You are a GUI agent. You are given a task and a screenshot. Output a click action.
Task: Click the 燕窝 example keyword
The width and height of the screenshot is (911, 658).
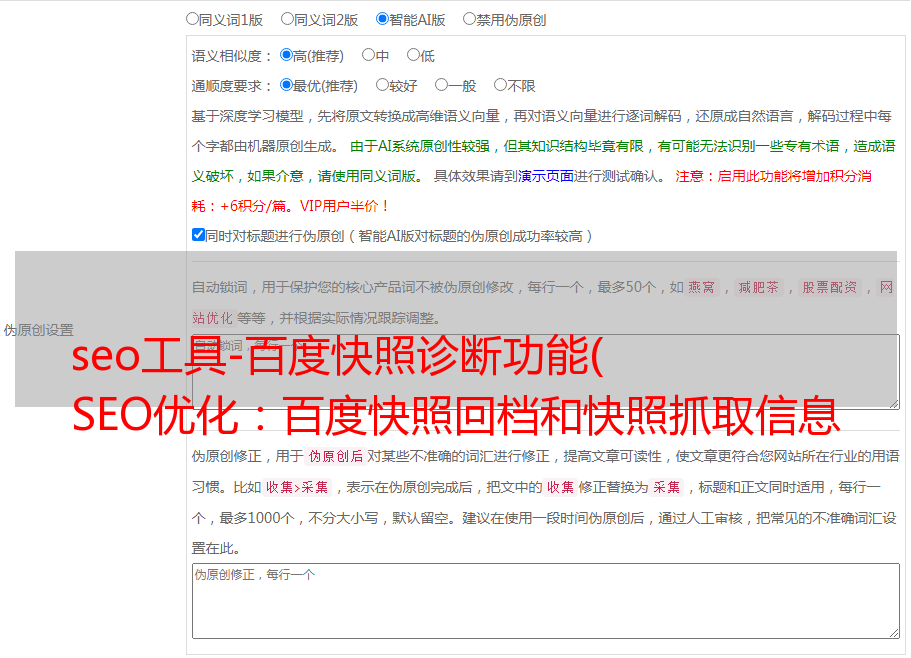click(702, 287)
